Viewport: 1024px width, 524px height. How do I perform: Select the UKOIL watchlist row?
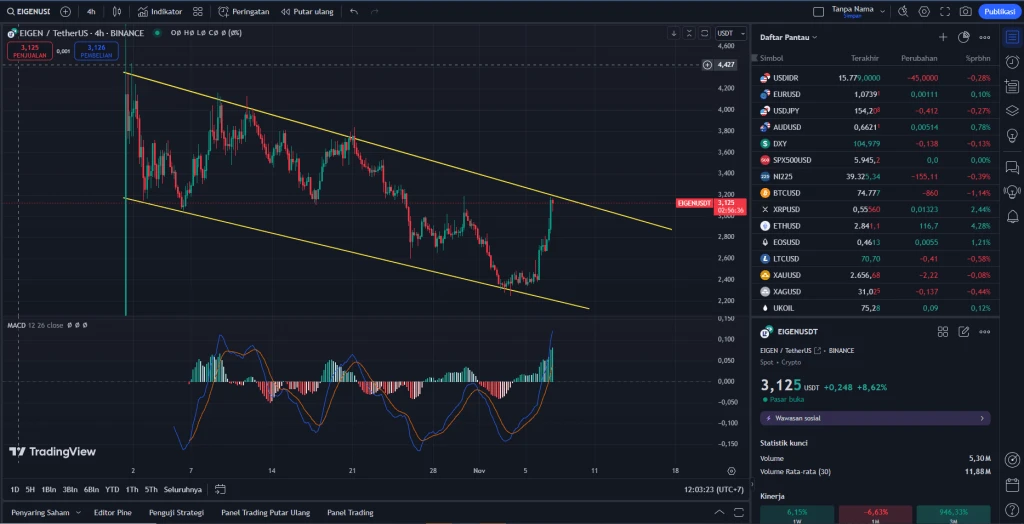click(875, 308)
